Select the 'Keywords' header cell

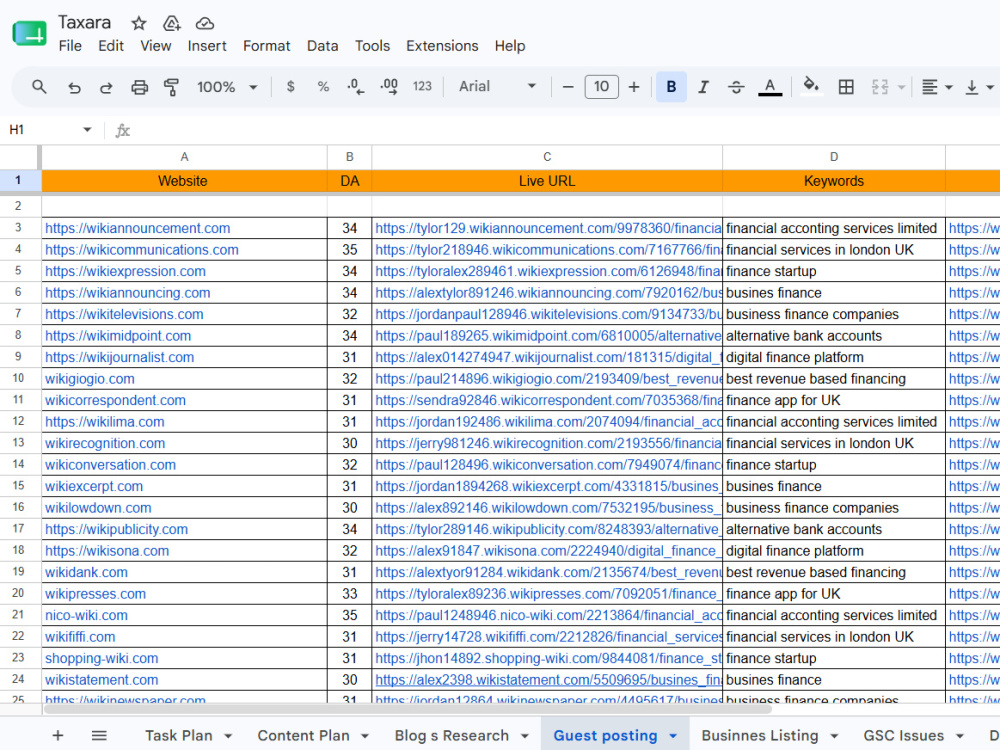click(834, 181)
